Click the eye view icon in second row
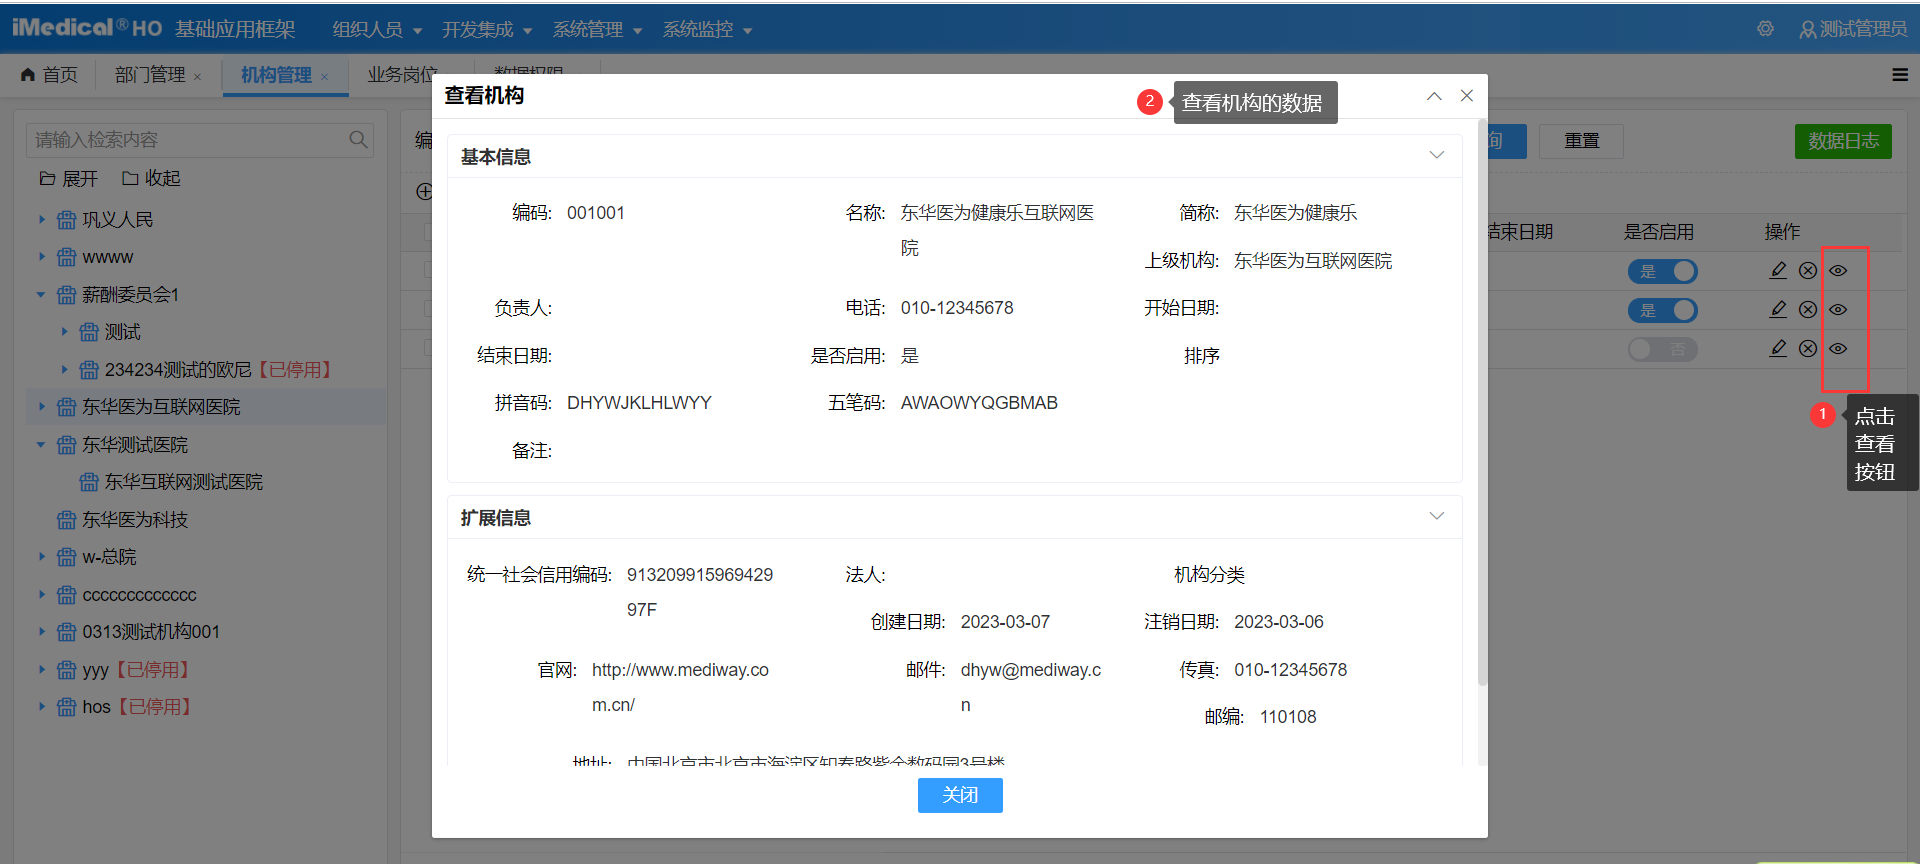Viewport: 1920px width, 864px height. pos(1838,309)
